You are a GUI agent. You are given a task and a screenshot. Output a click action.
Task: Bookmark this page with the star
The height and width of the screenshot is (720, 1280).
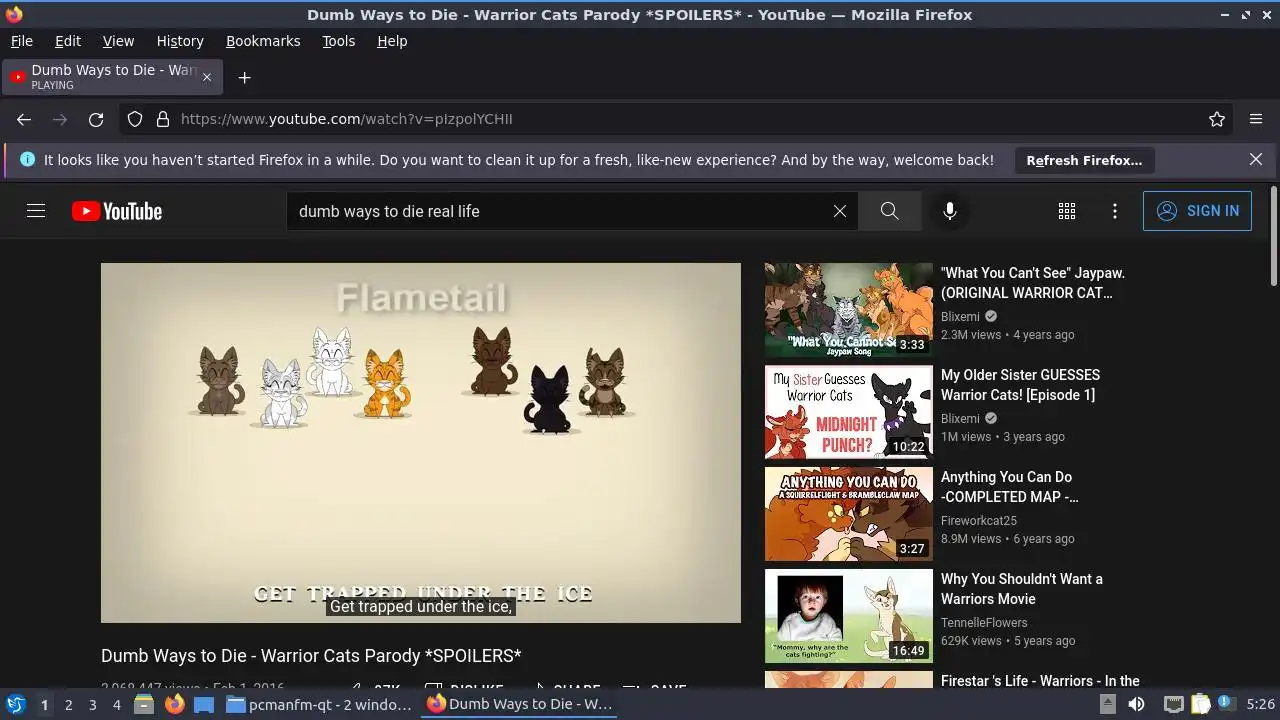(x=1217, y=119)
